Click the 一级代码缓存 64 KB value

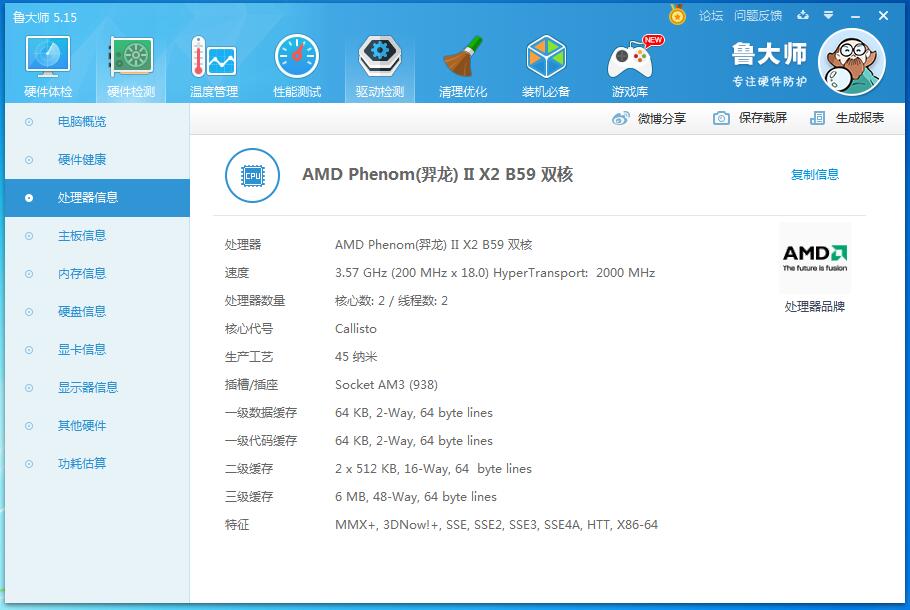(x=414, y=441)
